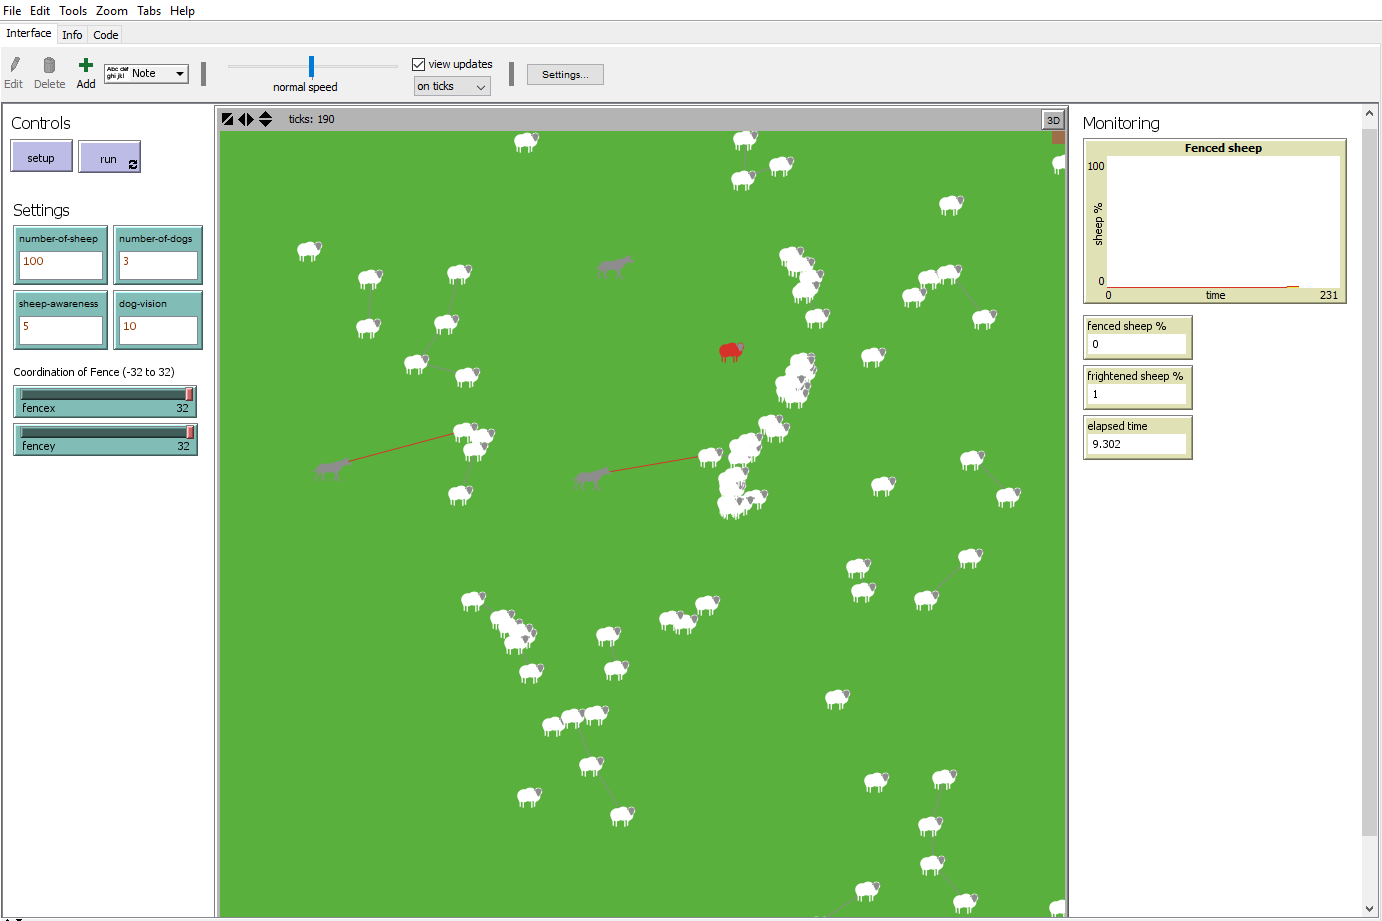Click the fencex slider handle
The image size is (1382, 921).
click(x=189, y=395)
